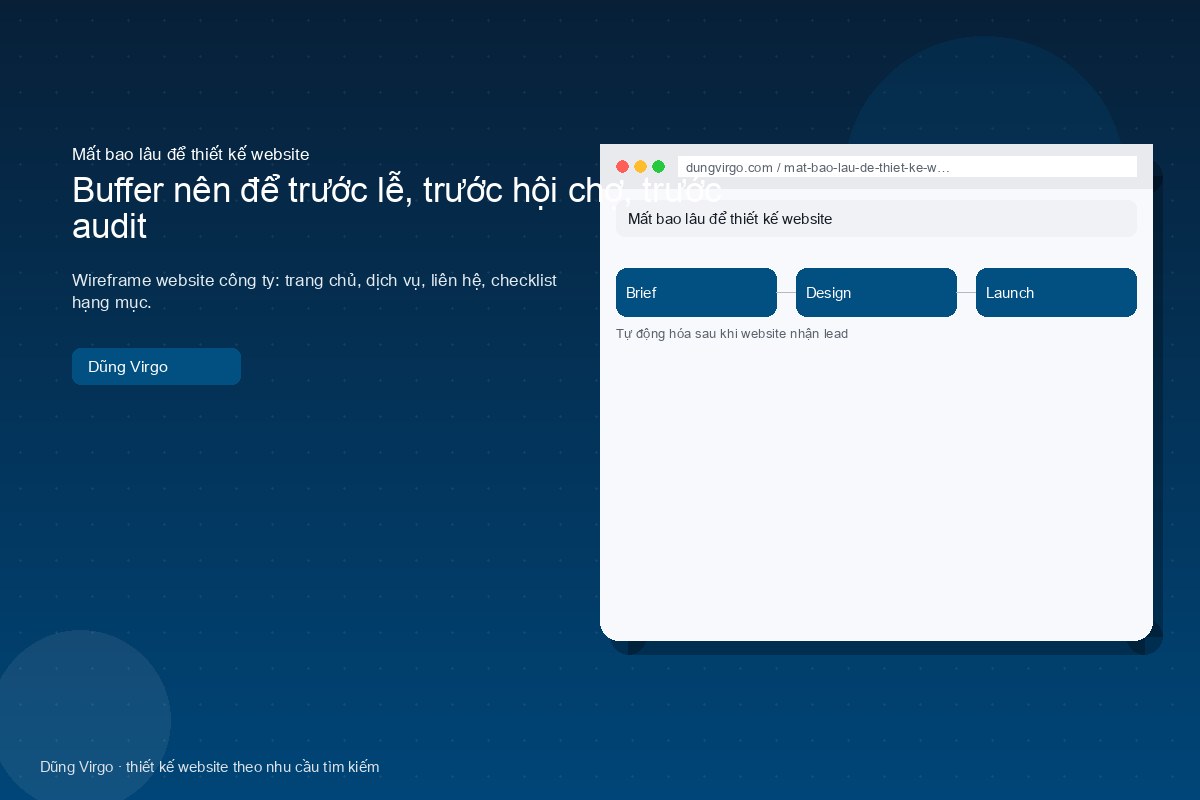Select the Design step card
This screenshot has width=1200, height=800.
point(876,292)
